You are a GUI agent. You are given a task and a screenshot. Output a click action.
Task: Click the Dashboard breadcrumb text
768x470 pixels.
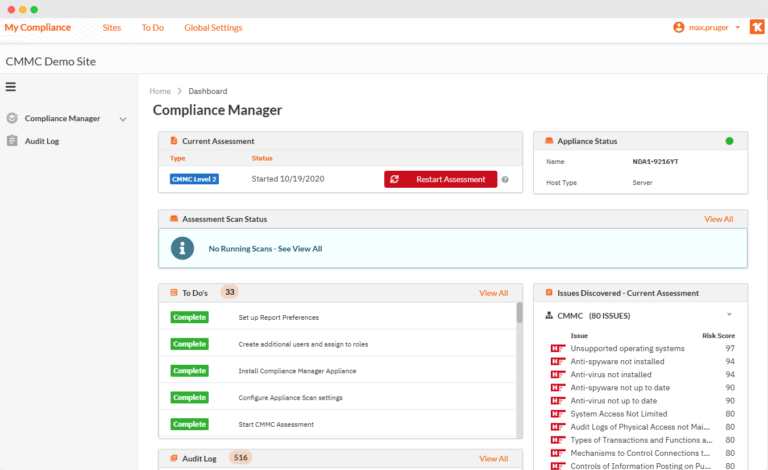(x=208, y=91)
